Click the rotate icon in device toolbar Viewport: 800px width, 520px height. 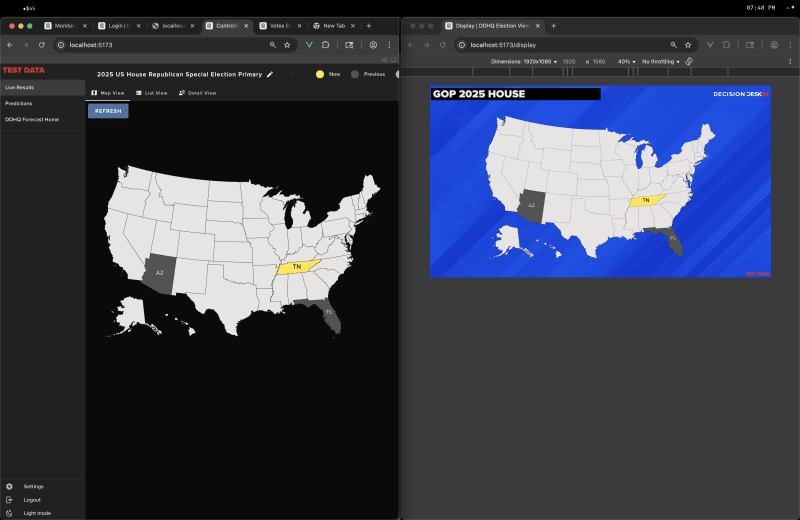689,62
